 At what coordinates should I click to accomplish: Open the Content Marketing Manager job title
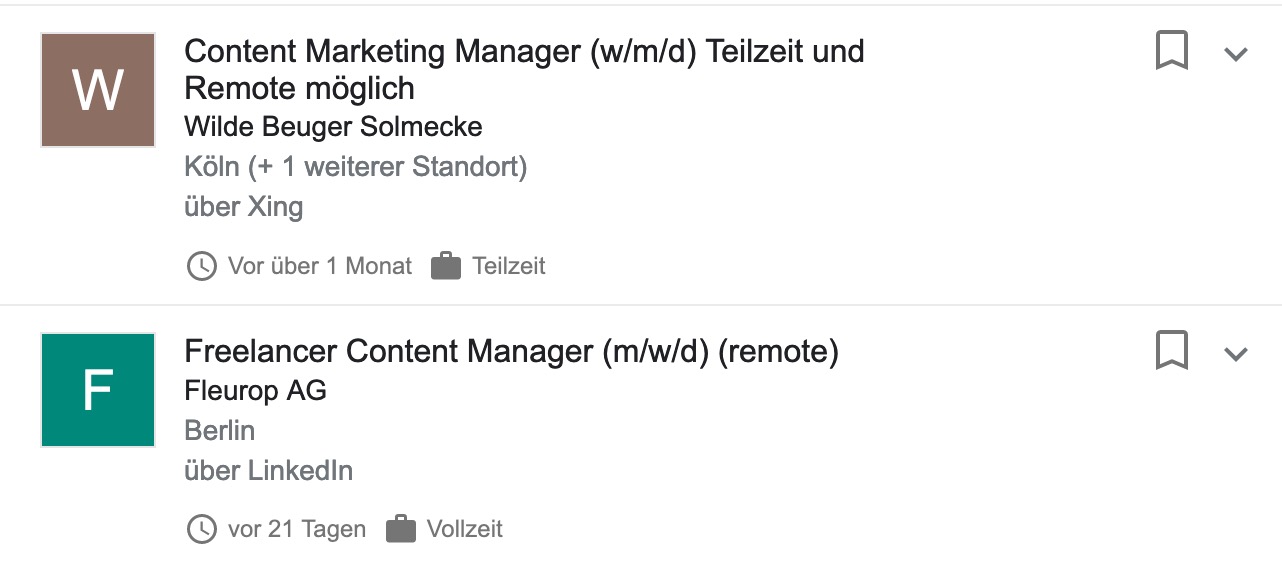tap(525, 69)
